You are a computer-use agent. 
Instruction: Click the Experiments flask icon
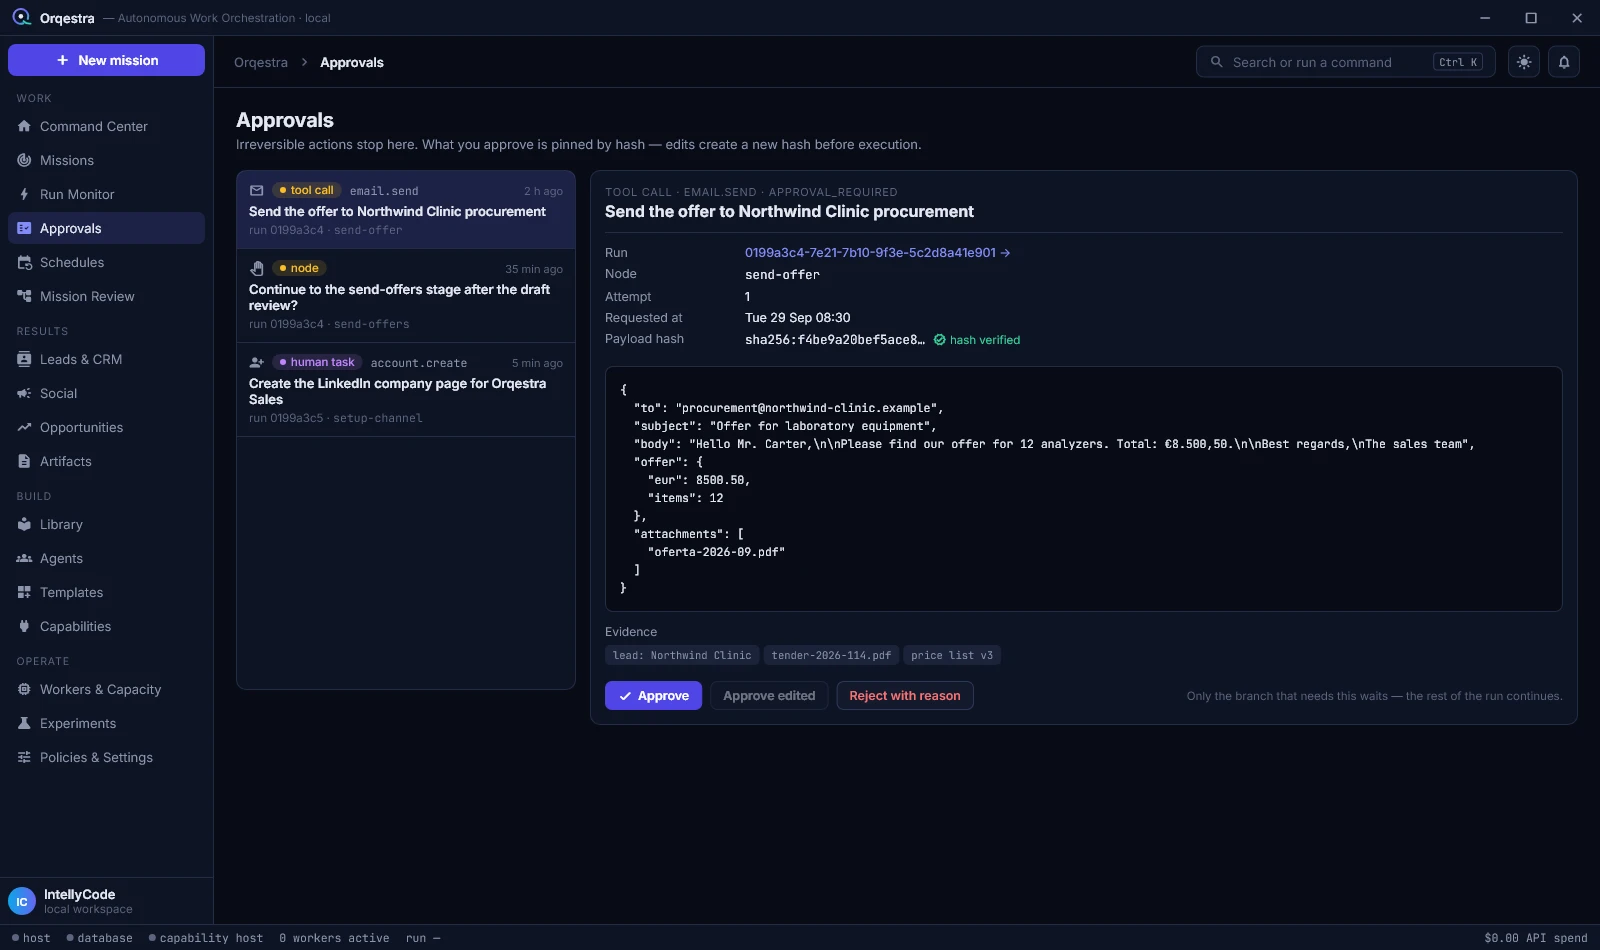(x=24, y=723)
